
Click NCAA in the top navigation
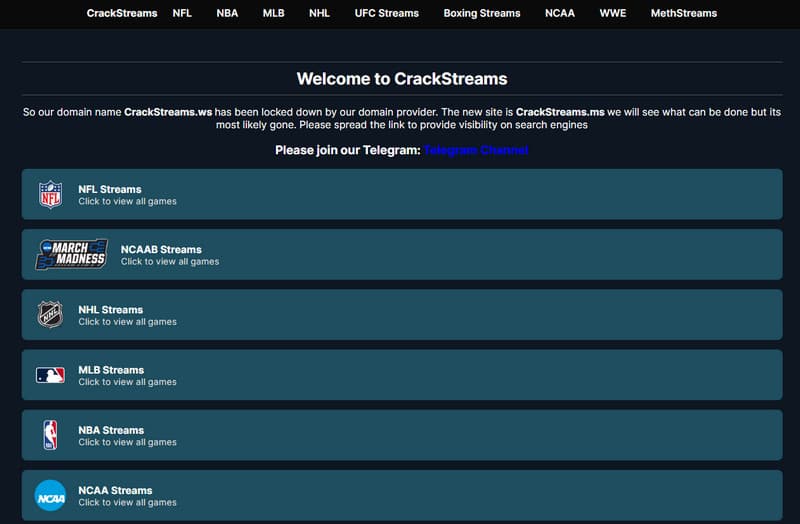pos(560,14)
